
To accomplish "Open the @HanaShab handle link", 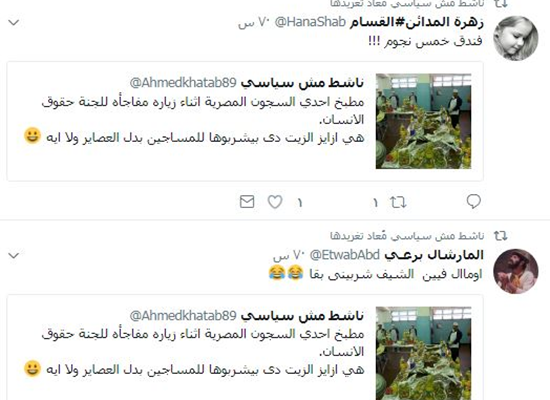I will click(x=310, y=22).
